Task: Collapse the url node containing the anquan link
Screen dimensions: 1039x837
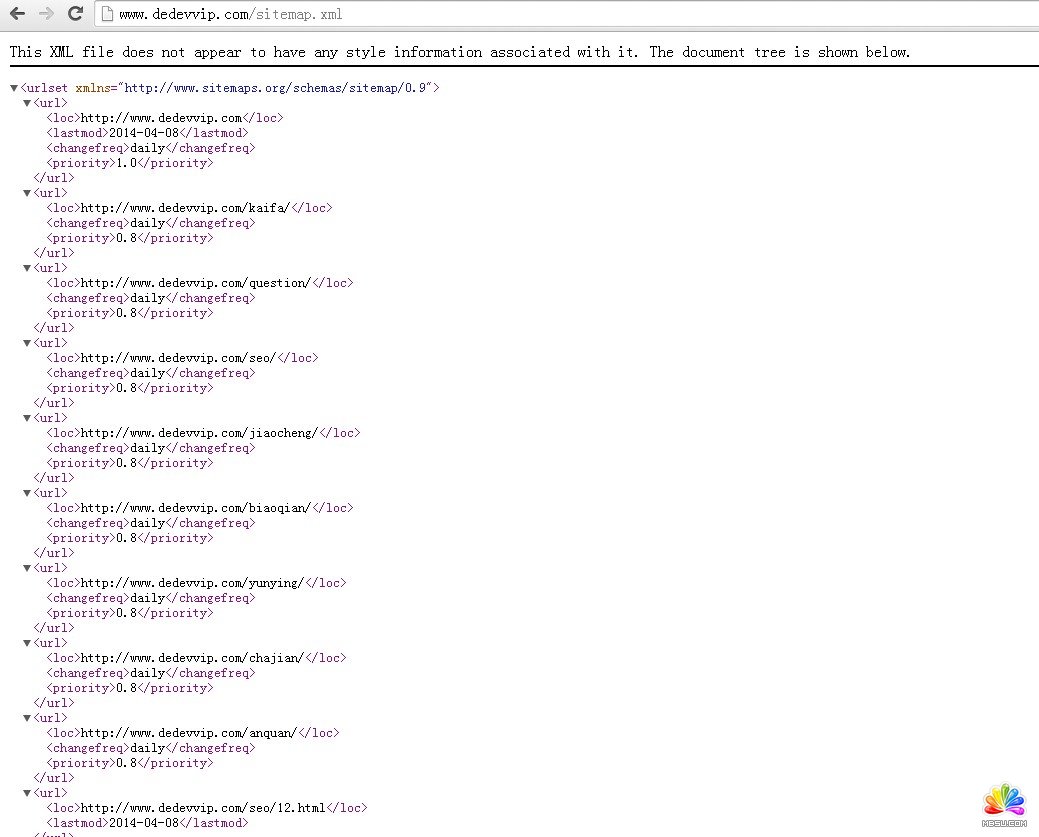Action: (27, 719)
